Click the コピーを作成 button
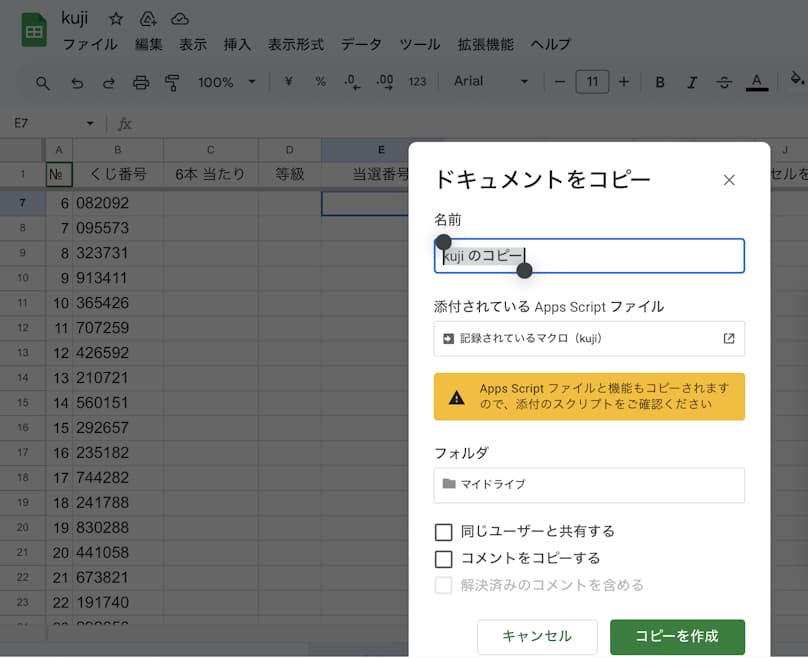The height and width of the screenshot is (658, 808). click(677, 636)
